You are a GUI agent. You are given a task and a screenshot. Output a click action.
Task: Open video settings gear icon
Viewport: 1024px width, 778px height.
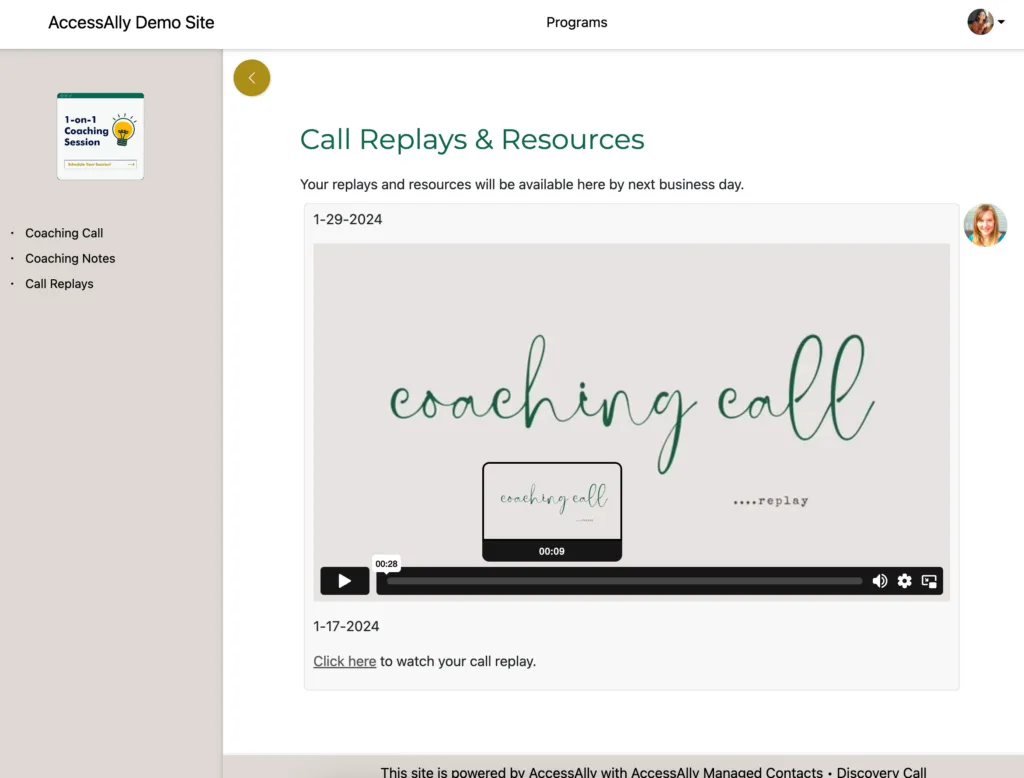coord(904,581)
